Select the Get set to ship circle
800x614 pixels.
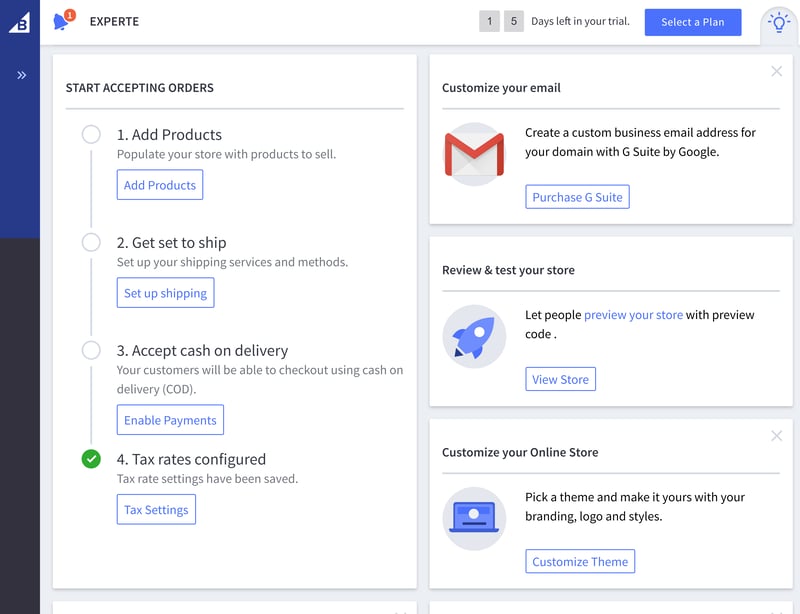(91, 242)
